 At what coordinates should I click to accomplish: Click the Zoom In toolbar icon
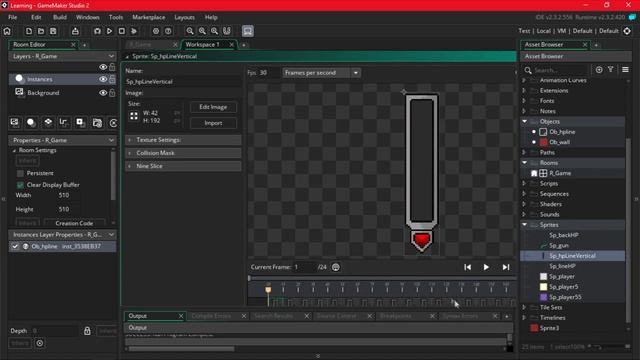point(214,31)
